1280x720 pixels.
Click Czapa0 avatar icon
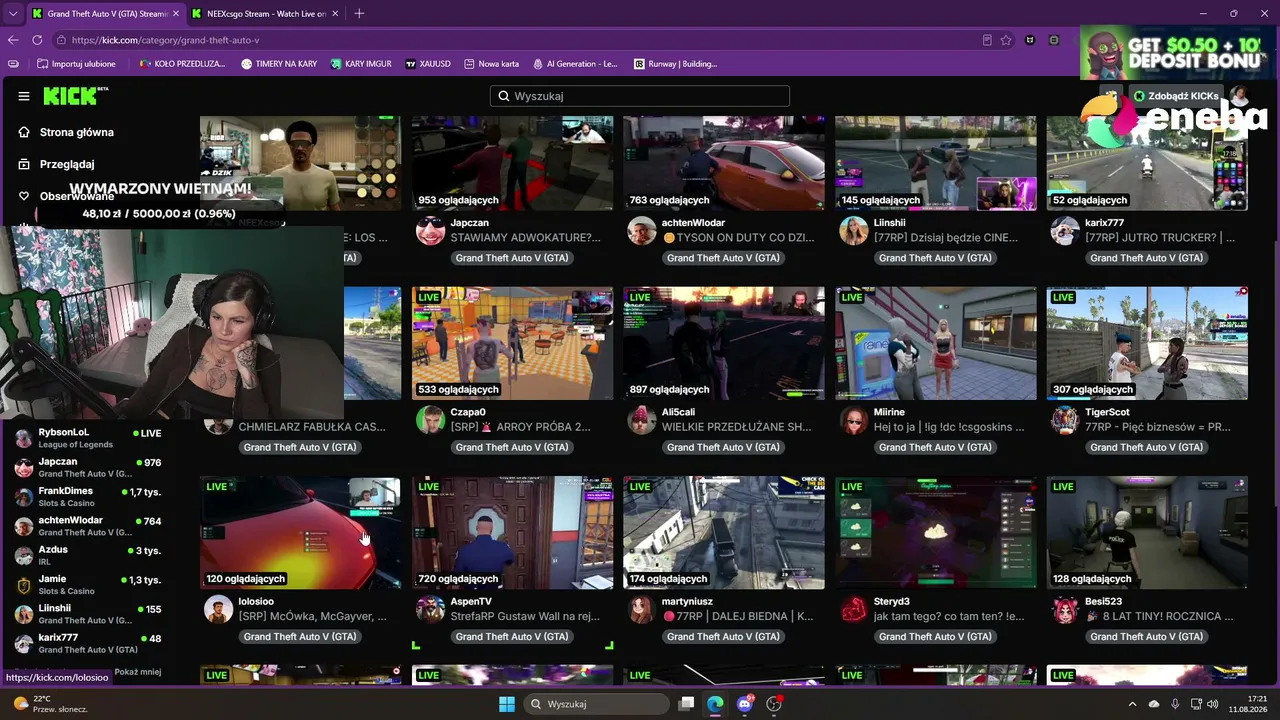[x=430, y=420]
